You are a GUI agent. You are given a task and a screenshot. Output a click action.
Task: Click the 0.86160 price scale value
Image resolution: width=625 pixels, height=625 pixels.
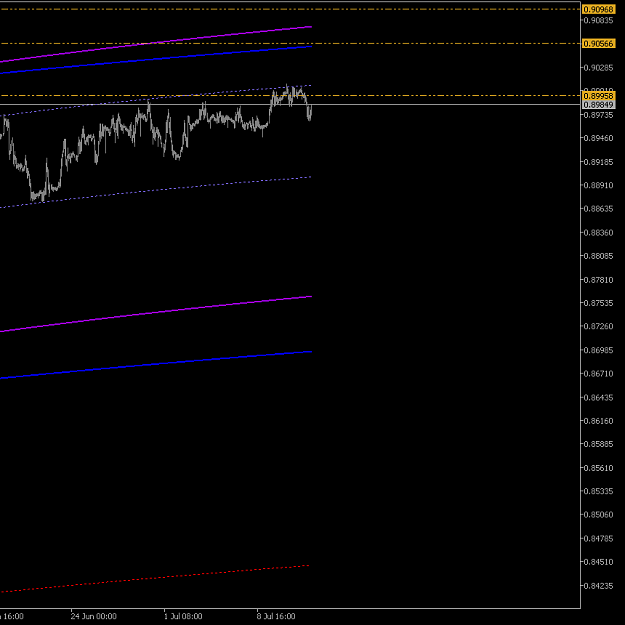click(x=598, y=421)
